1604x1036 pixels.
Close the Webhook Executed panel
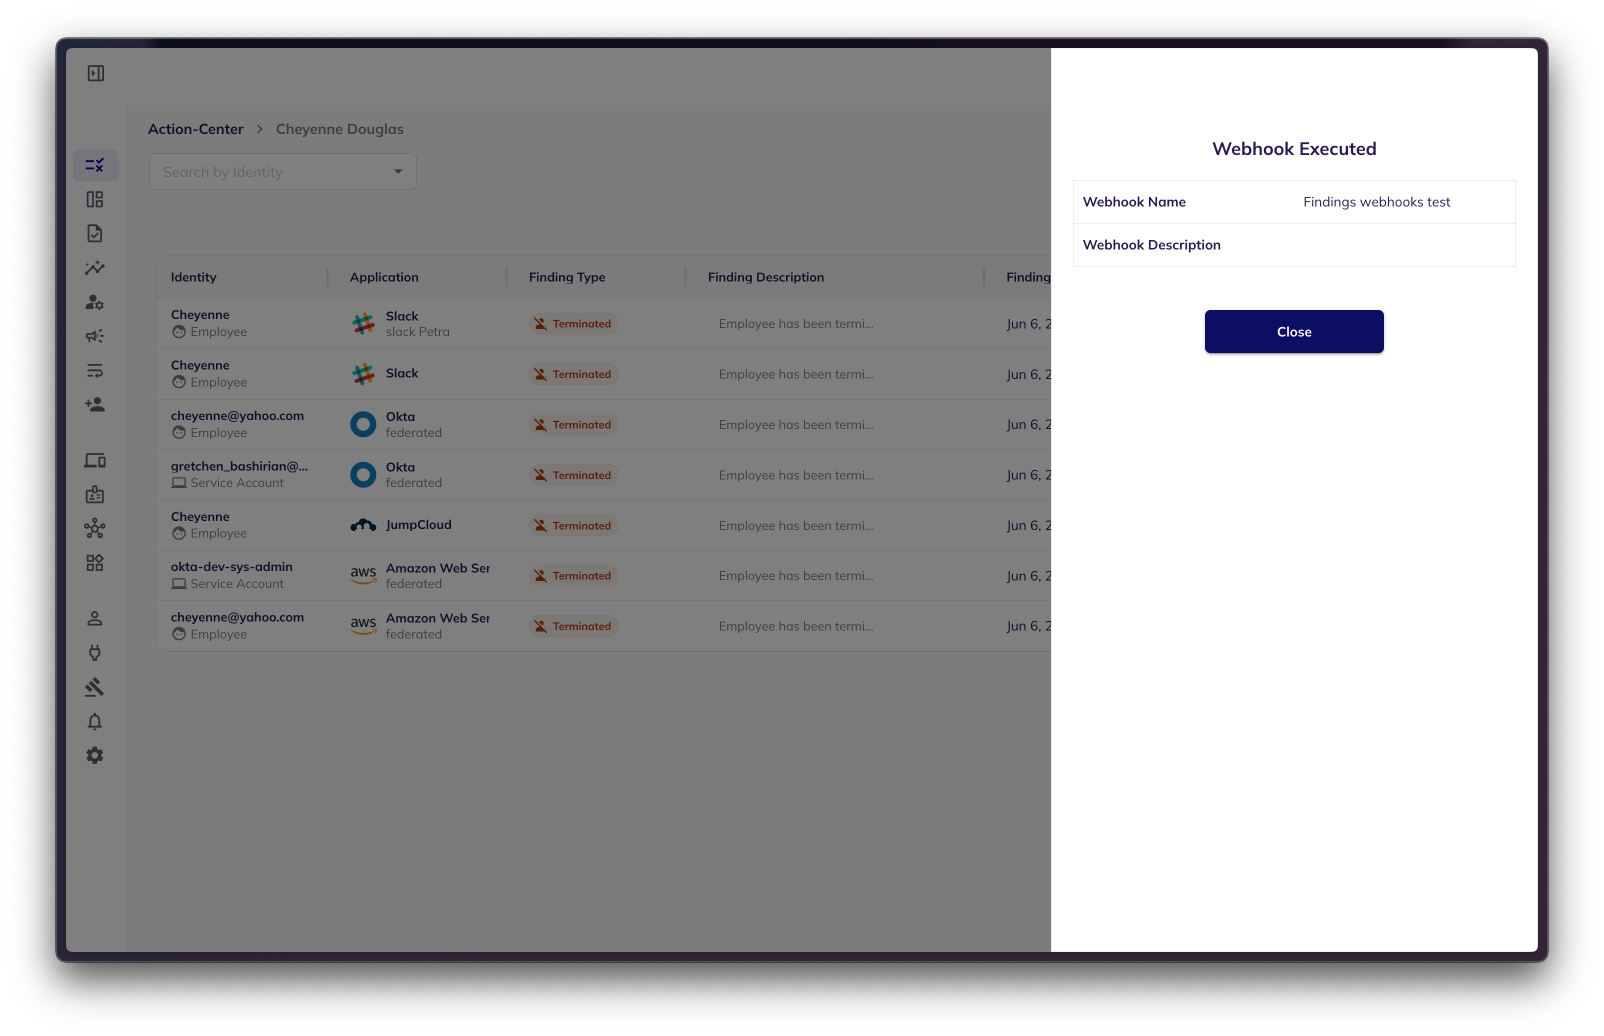[1293, 332]
